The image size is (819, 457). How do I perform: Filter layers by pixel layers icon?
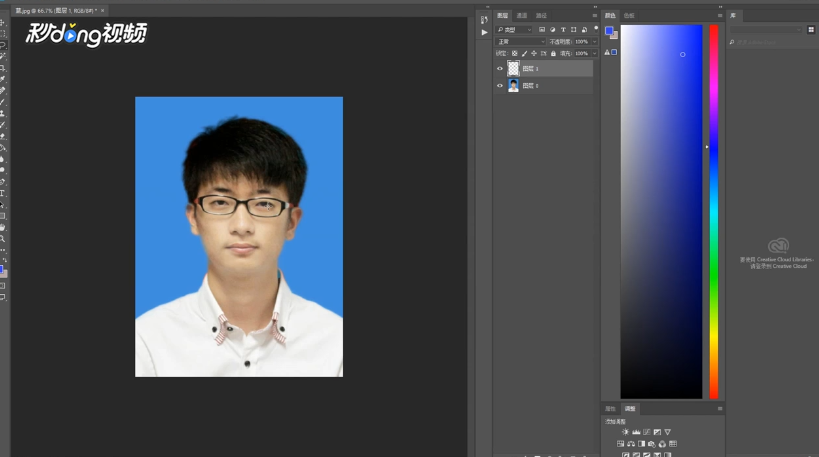[x=542, y=30]
